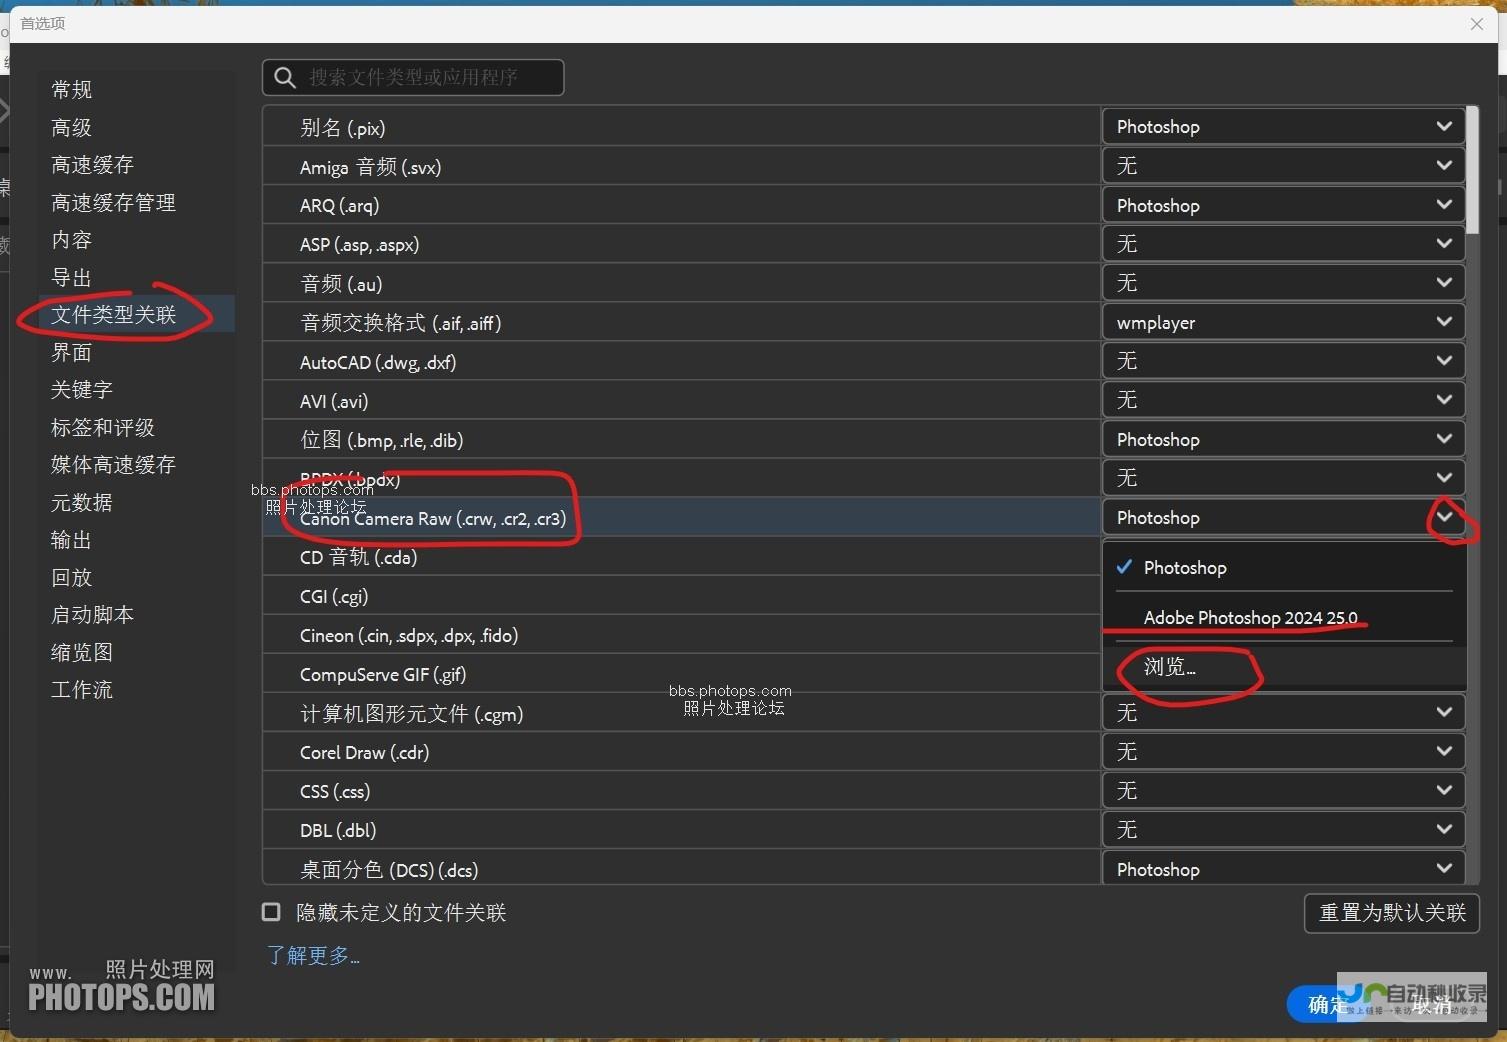This screenshot has width=1507, height=1042.
Task: Open dropdown for Corel Draw (.cdr)
Action: tap(1284, 751)
